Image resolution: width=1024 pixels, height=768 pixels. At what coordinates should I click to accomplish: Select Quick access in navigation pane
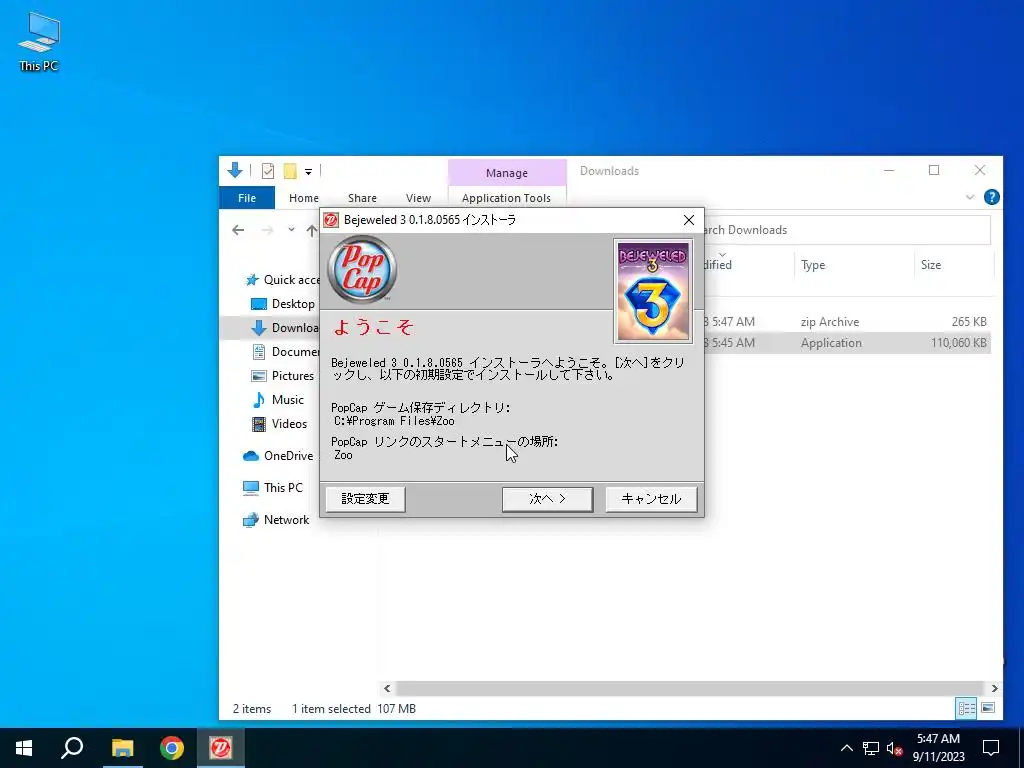(282, 280)
